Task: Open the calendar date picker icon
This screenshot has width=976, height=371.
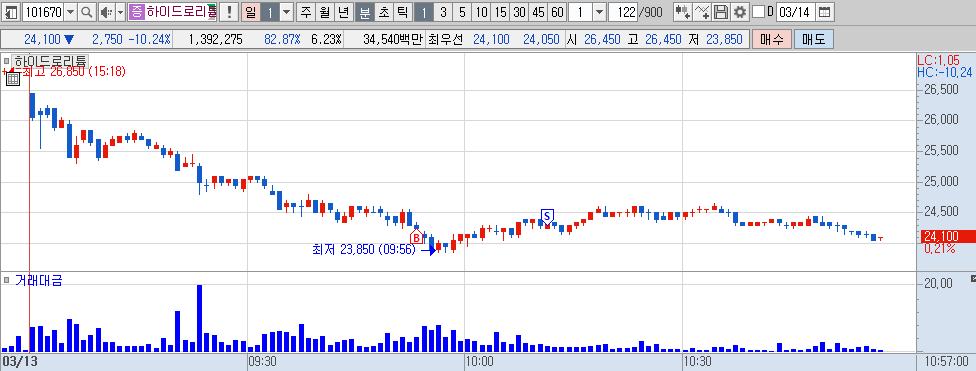Action: click(x=824, y=12)
